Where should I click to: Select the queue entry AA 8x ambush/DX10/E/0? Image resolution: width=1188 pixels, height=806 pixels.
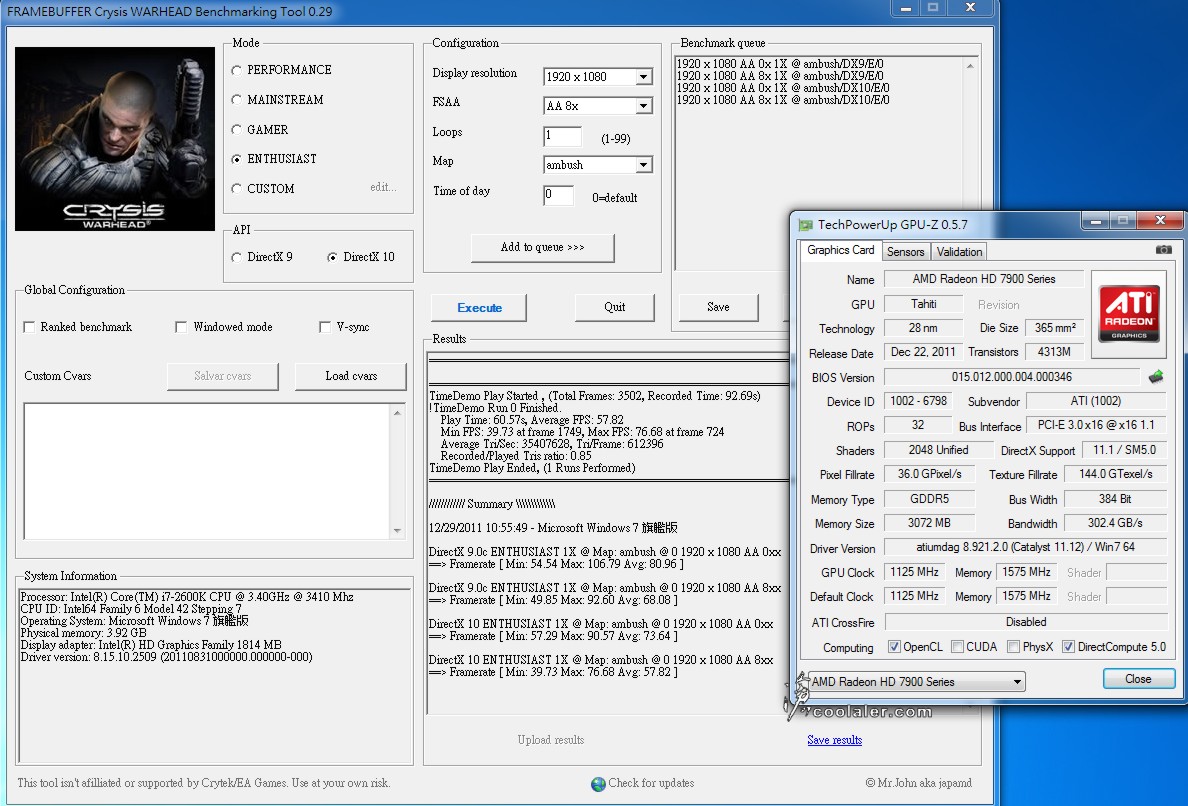point(783,100)
